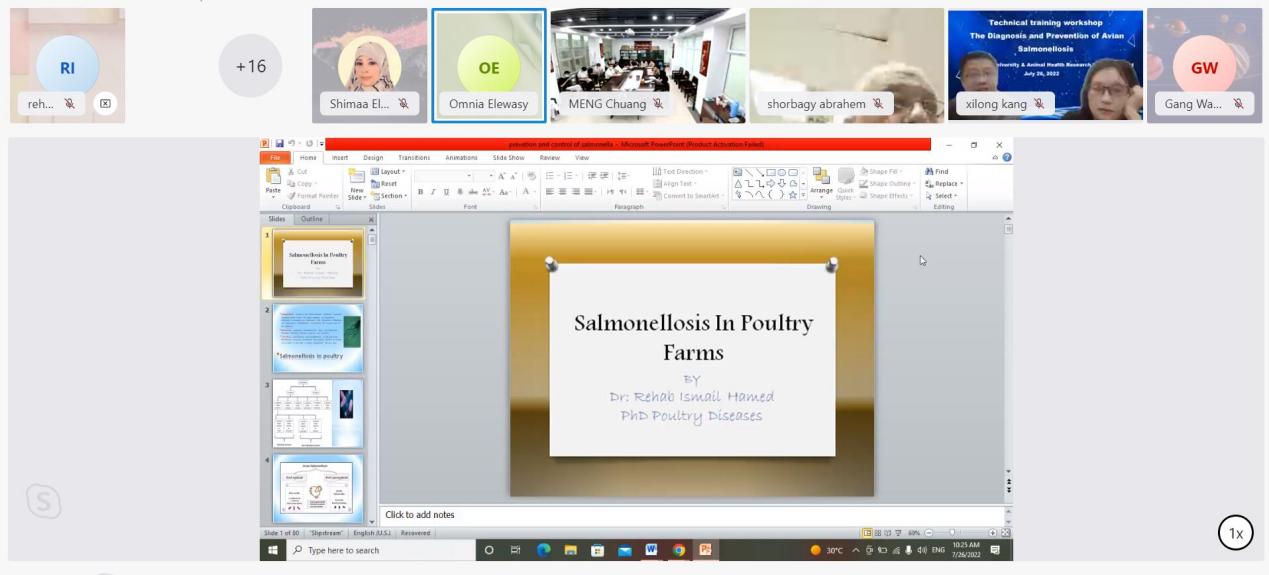Click the Reset button in Slides group
Viewport: 1269px width, 575px height.
tap(385, 184)
